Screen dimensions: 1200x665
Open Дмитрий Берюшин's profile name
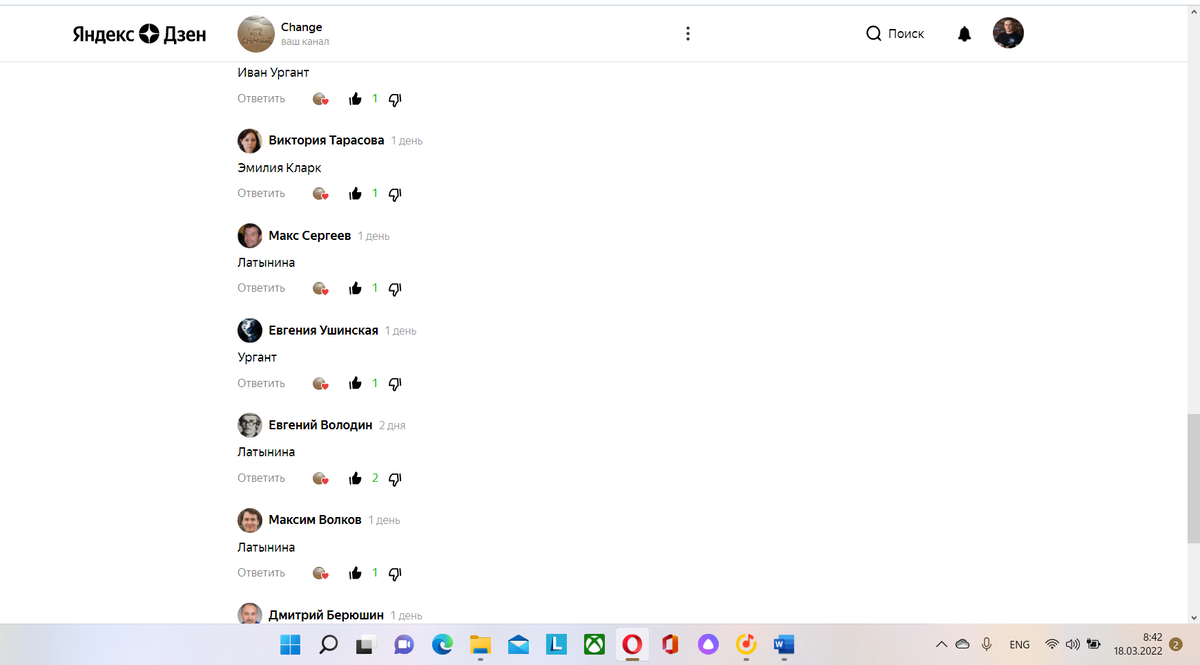pyautogui.click(x=326, y=615)
